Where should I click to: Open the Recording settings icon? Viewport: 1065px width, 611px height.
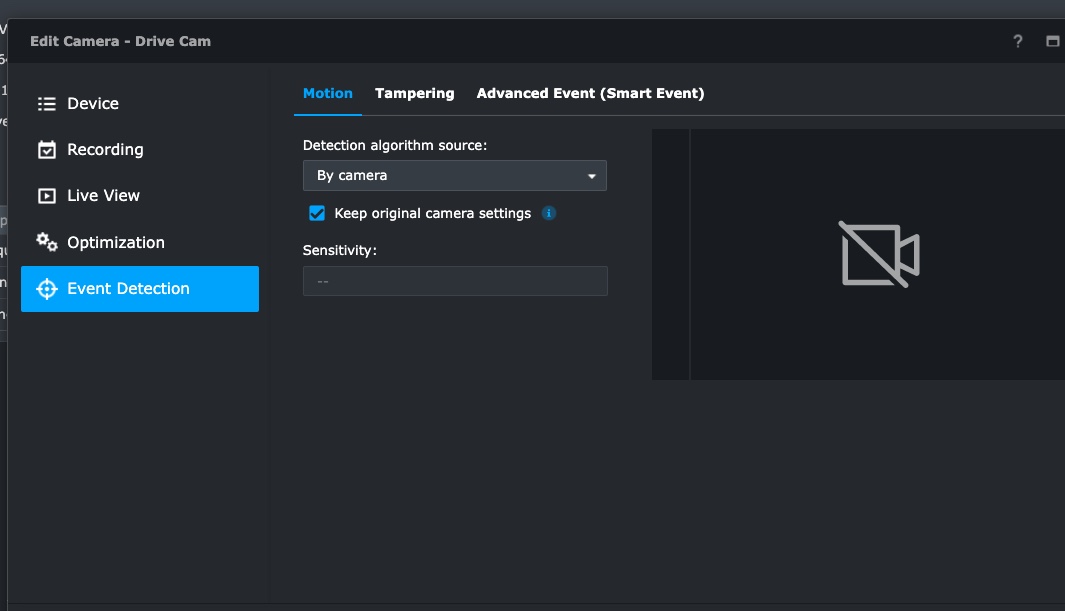46,149
